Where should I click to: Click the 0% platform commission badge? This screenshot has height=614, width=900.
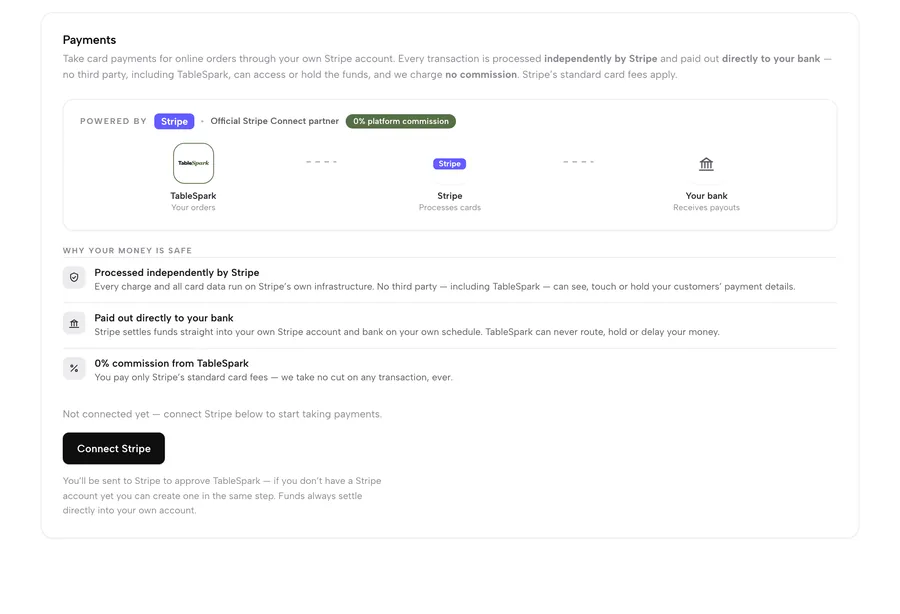coord(401,121)
